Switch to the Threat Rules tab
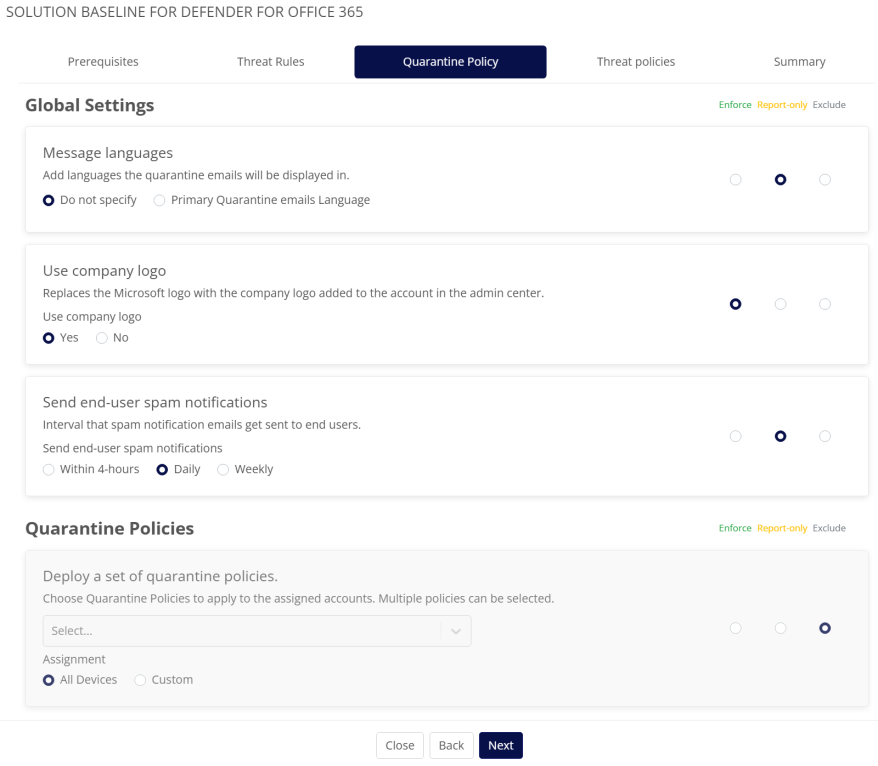The width and height of the screenshot is (878, 766). [270, 62]
